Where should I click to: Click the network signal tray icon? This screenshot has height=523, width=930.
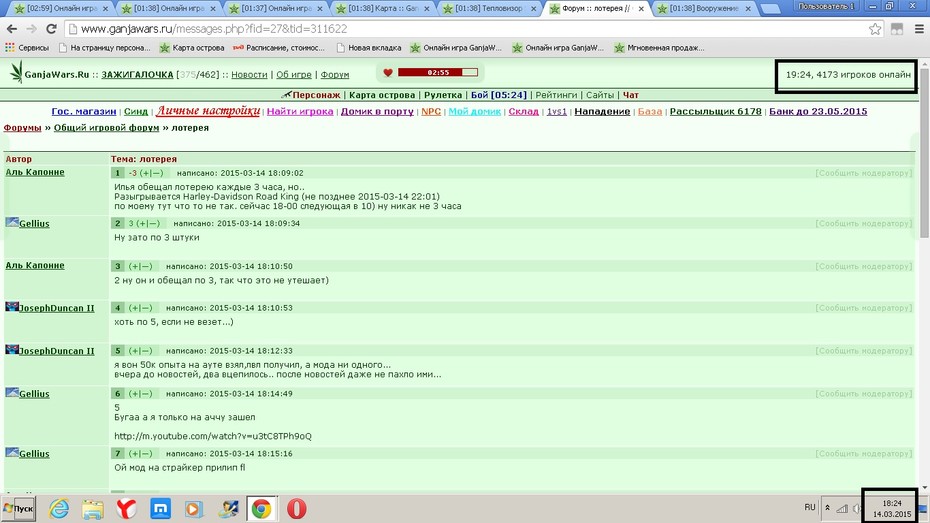coord(842,508)
